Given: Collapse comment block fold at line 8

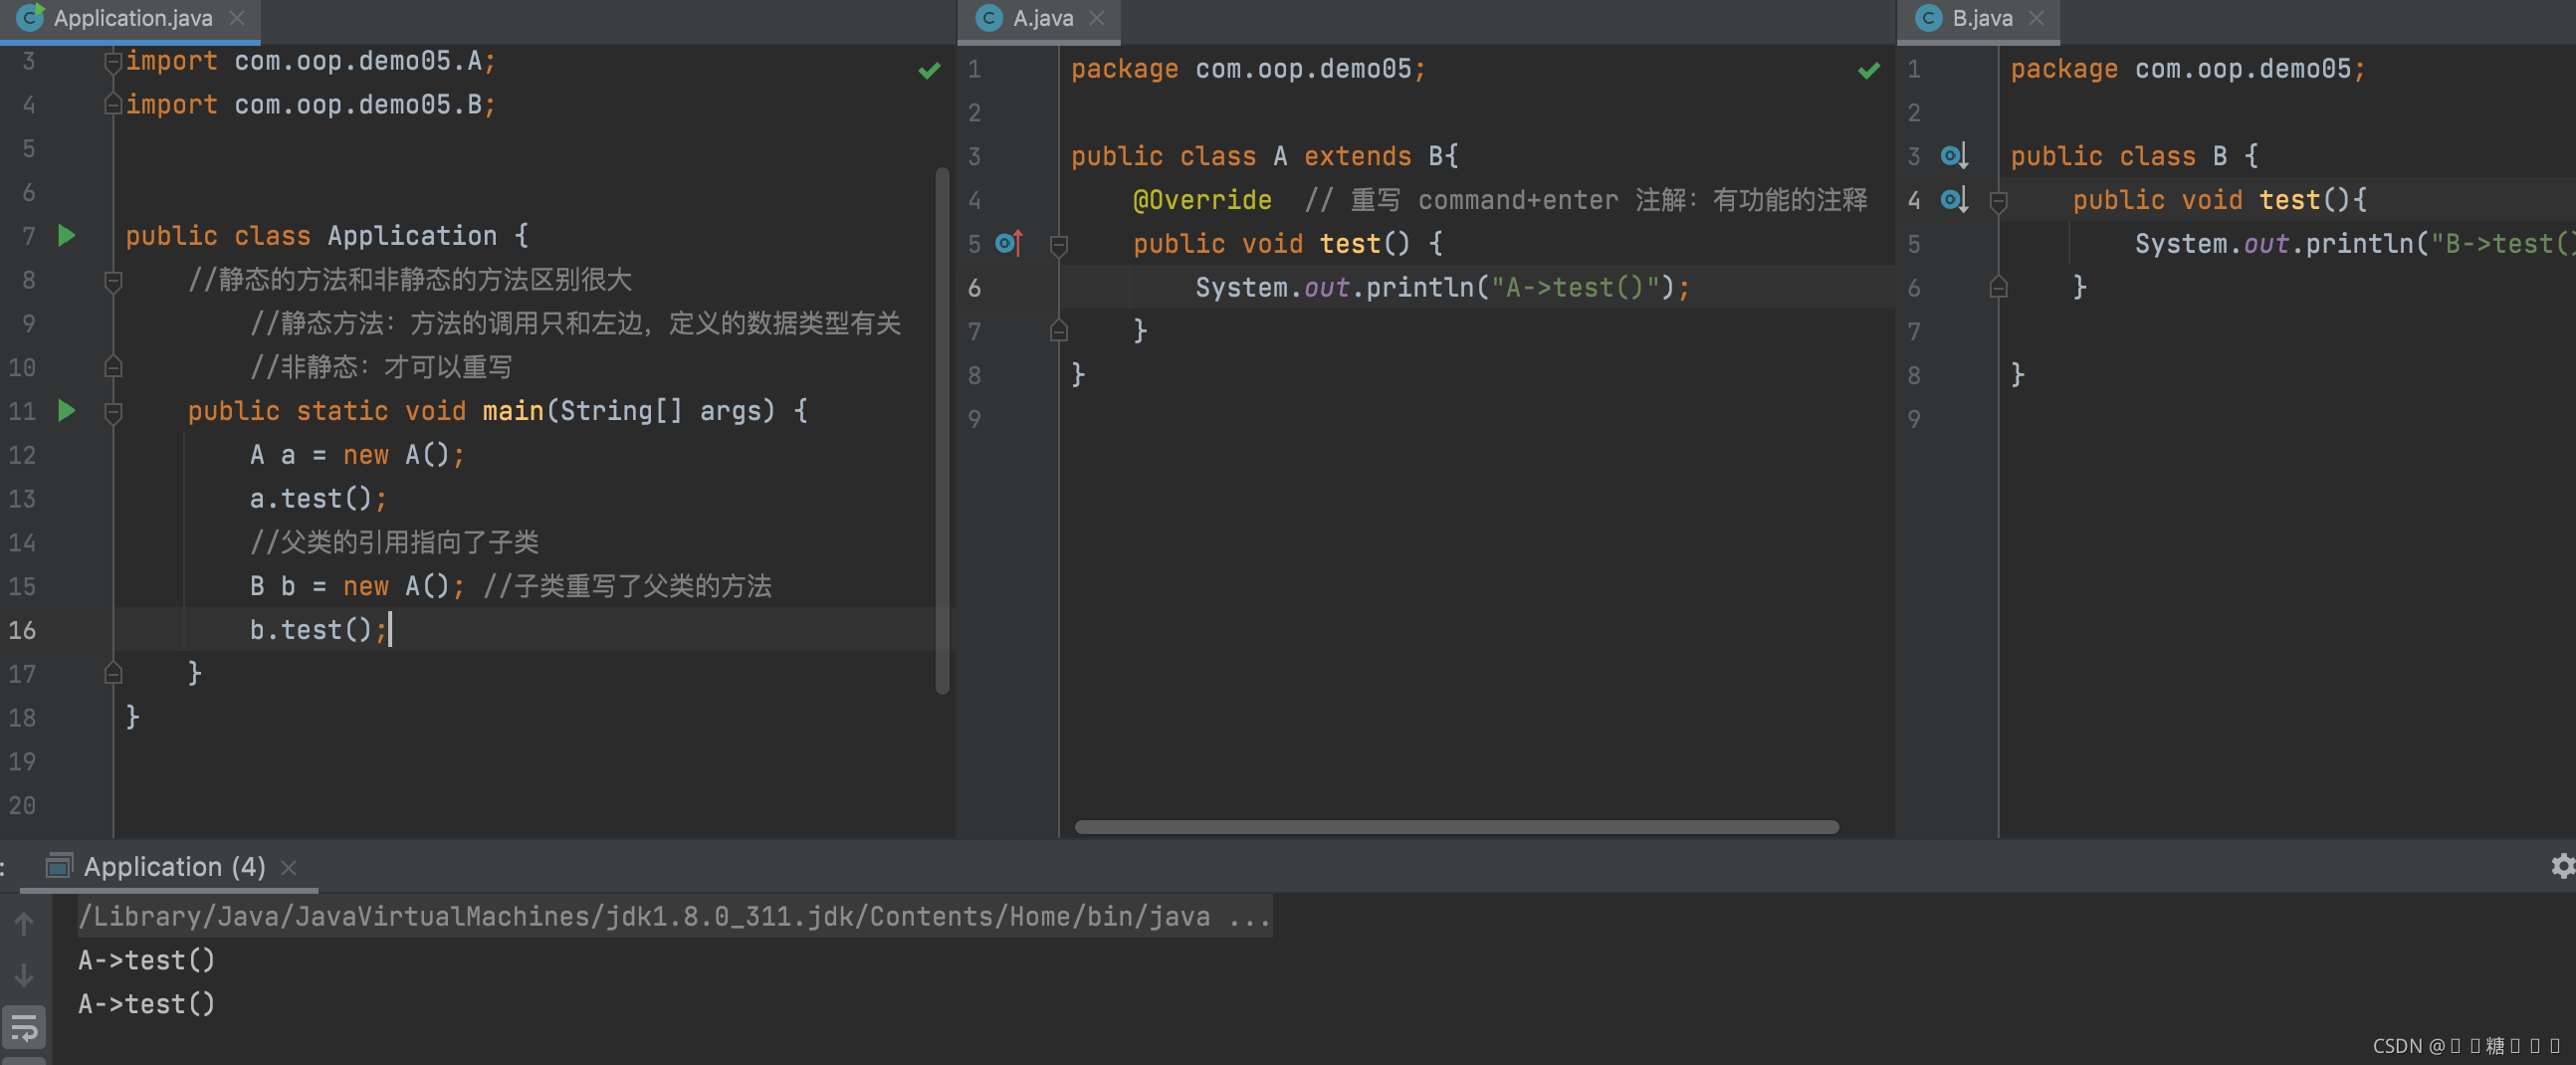Looking at the screenshot, I should [x=113, y=281].
